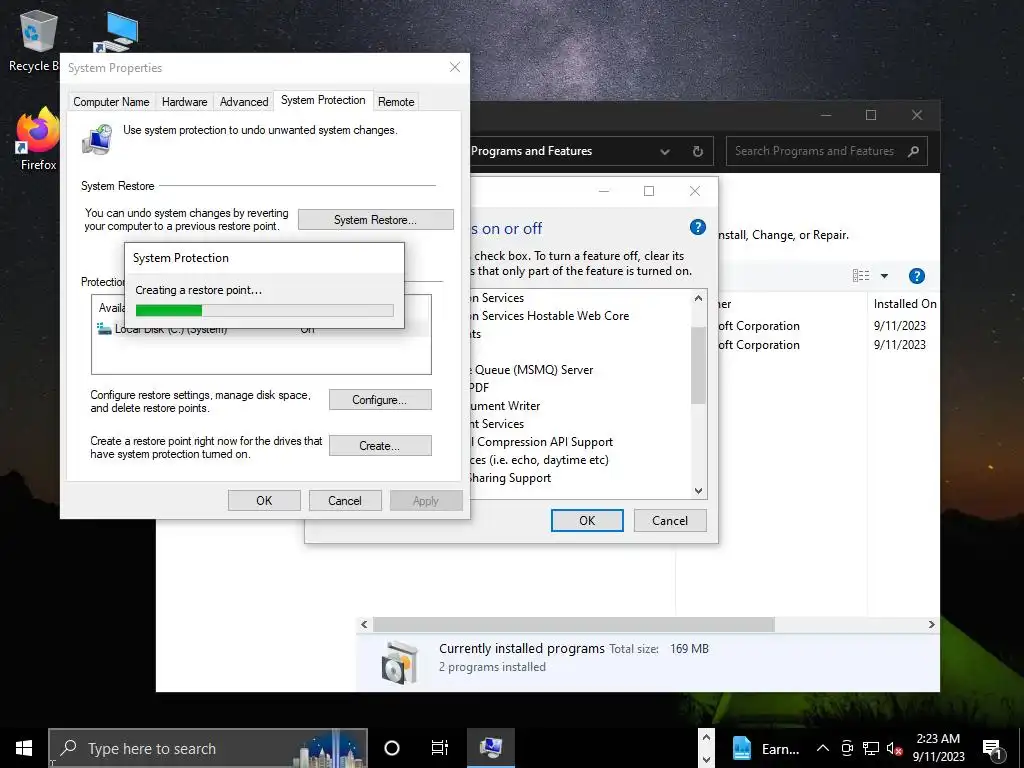Click the Installed On column header
The width and height of the screenshot is (1024, 768).
point(904,304)
